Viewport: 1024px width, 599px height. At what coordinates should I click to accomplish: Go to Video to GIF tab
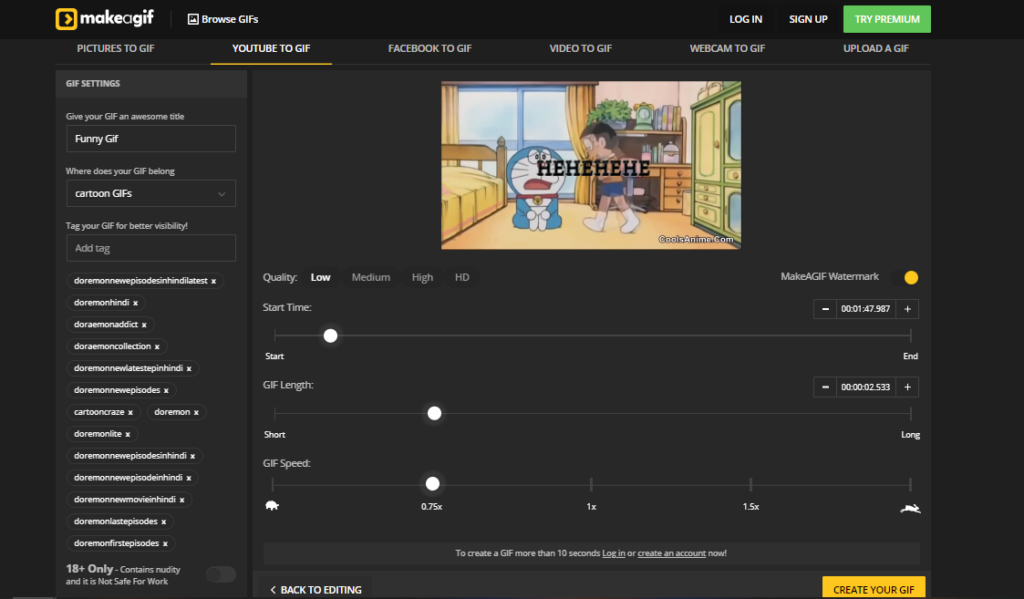tap(581, 48)
